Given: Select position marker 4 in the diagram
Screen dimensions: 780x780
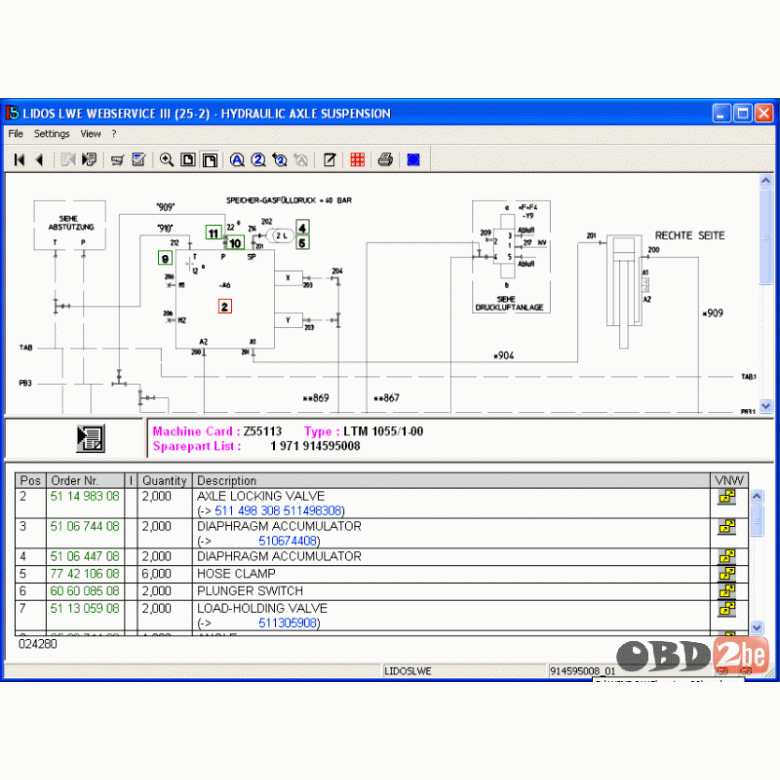Looking at the screenshot, I should [302, 227].
